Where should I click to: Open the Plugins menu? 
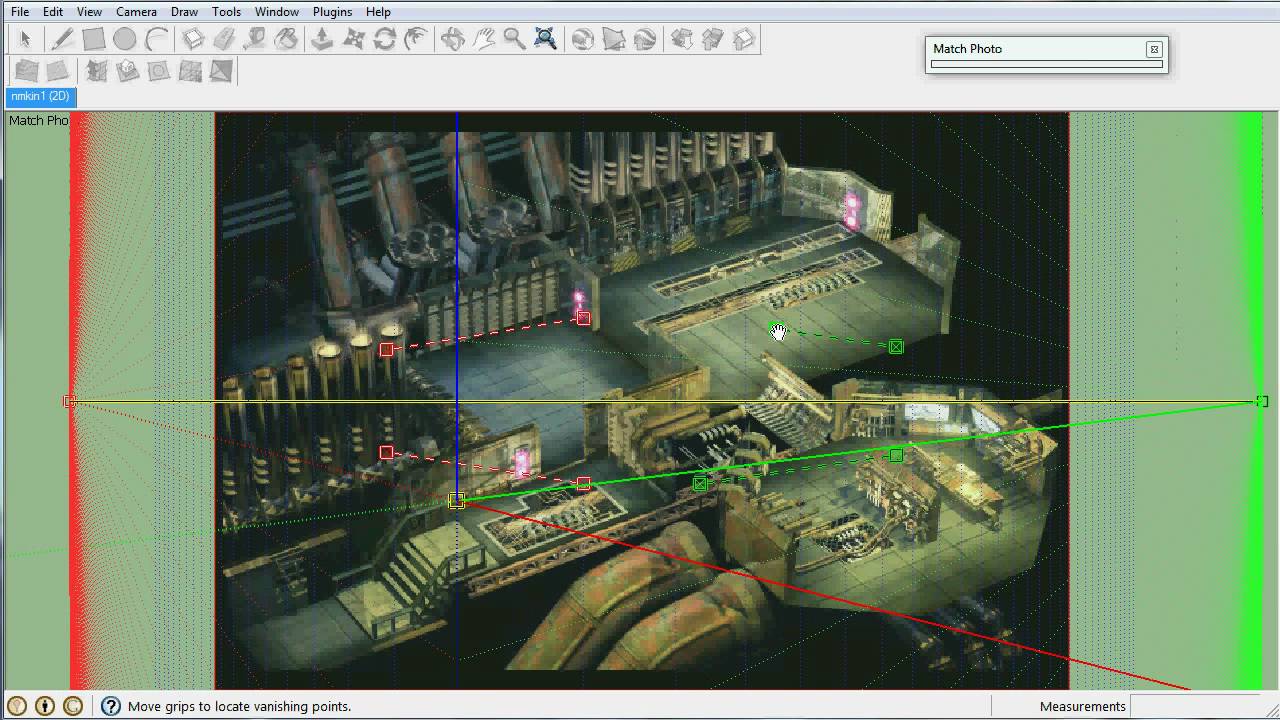coord(332,11)
